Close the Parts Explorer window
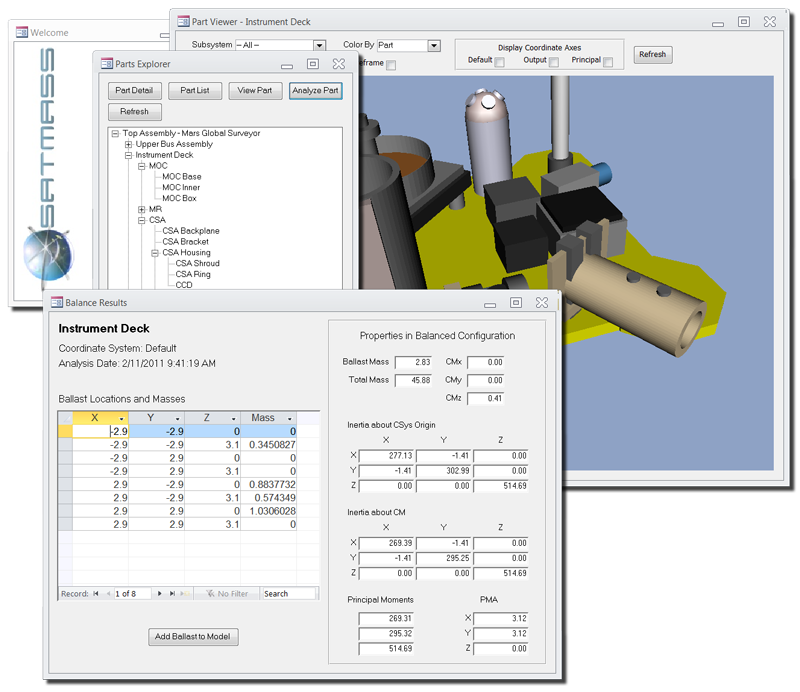 (339, 64)
